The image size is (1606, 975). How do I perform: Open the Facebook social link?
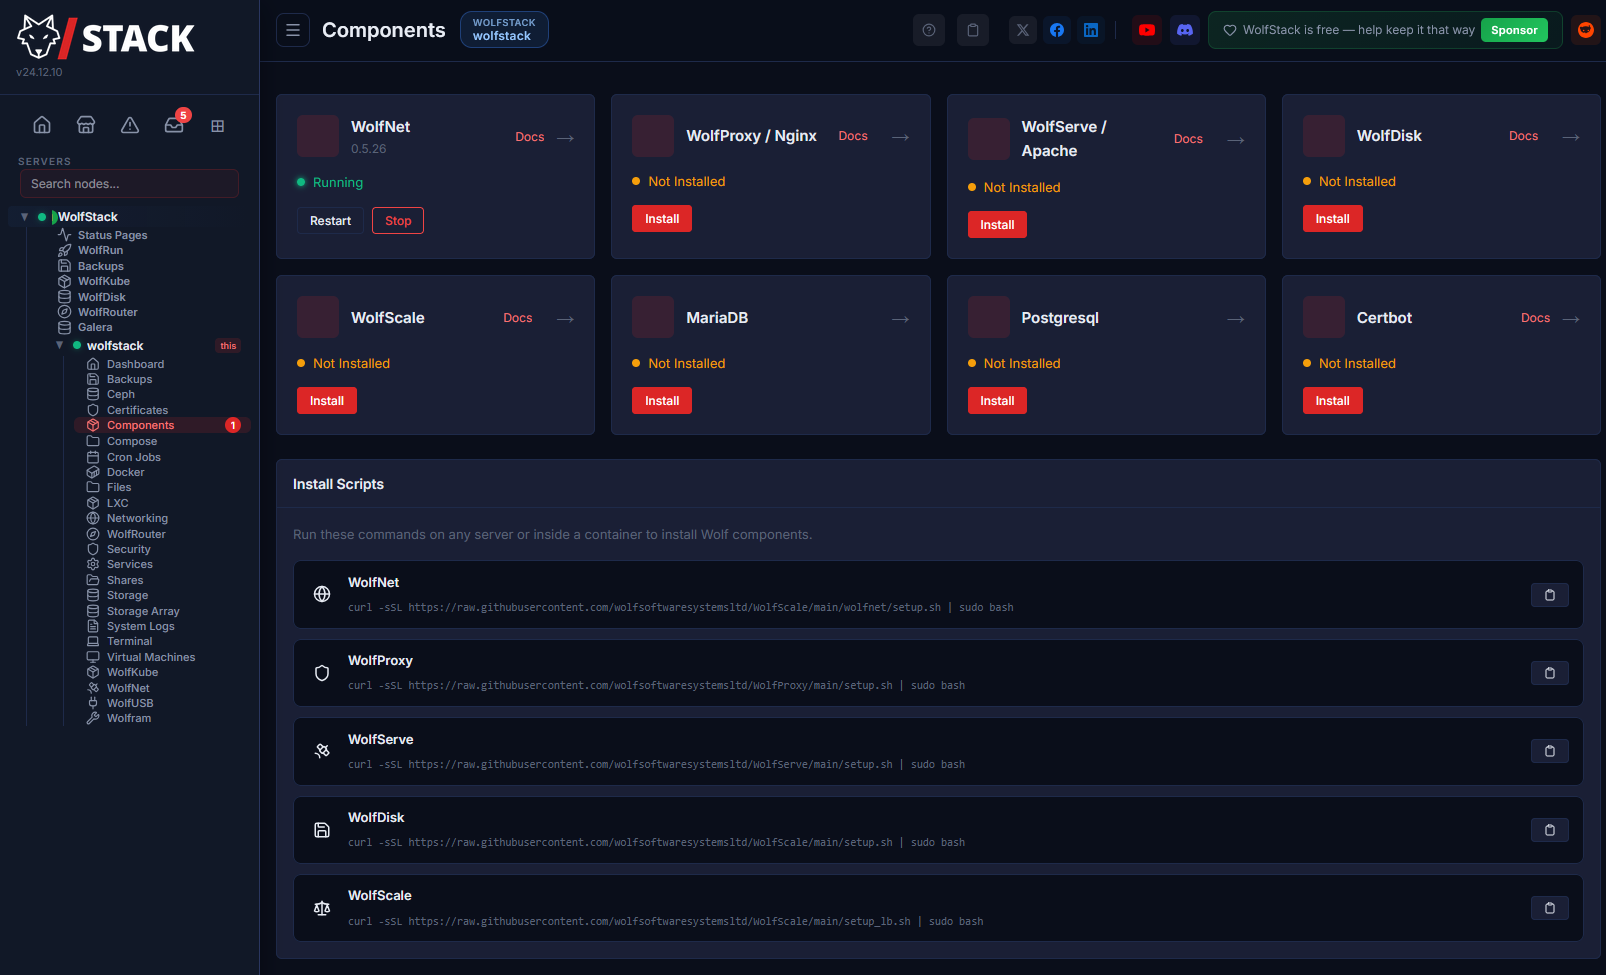(1057, 30)
